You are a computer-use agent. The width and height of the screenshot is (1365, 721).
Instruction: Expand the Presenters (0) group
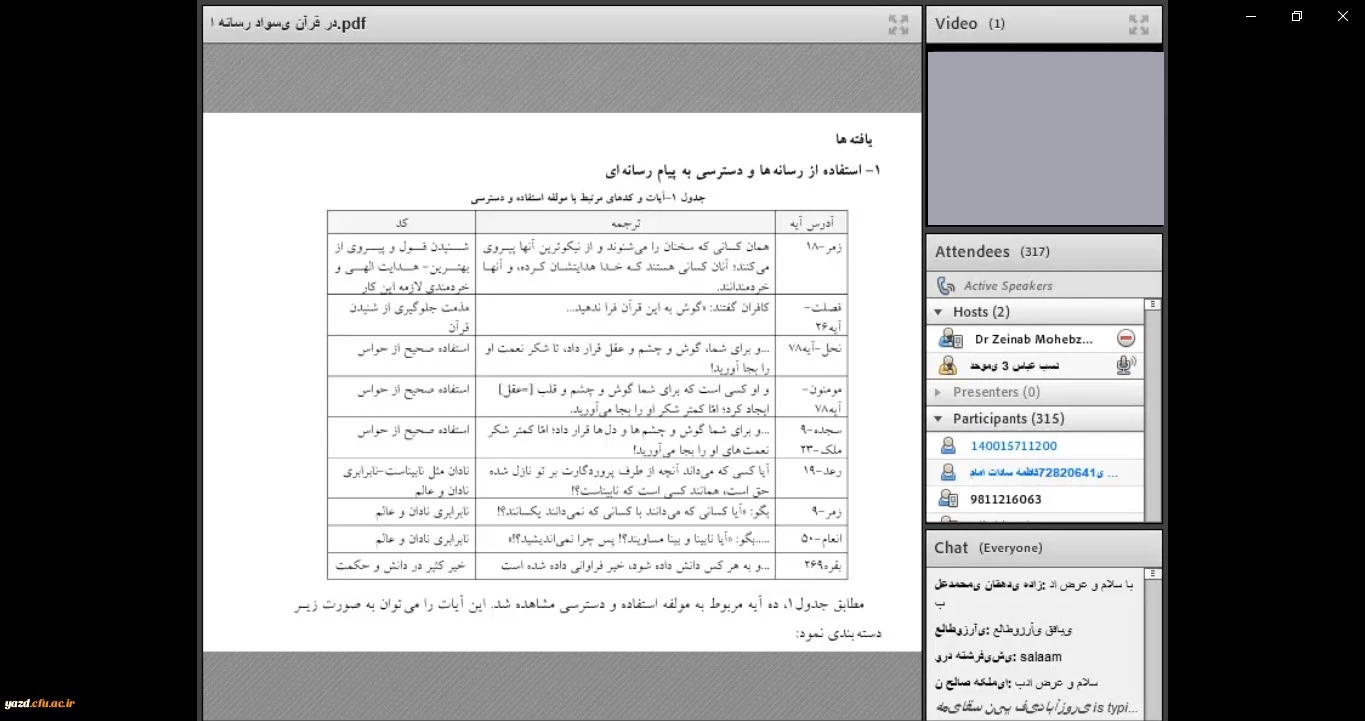click(938, 392)
